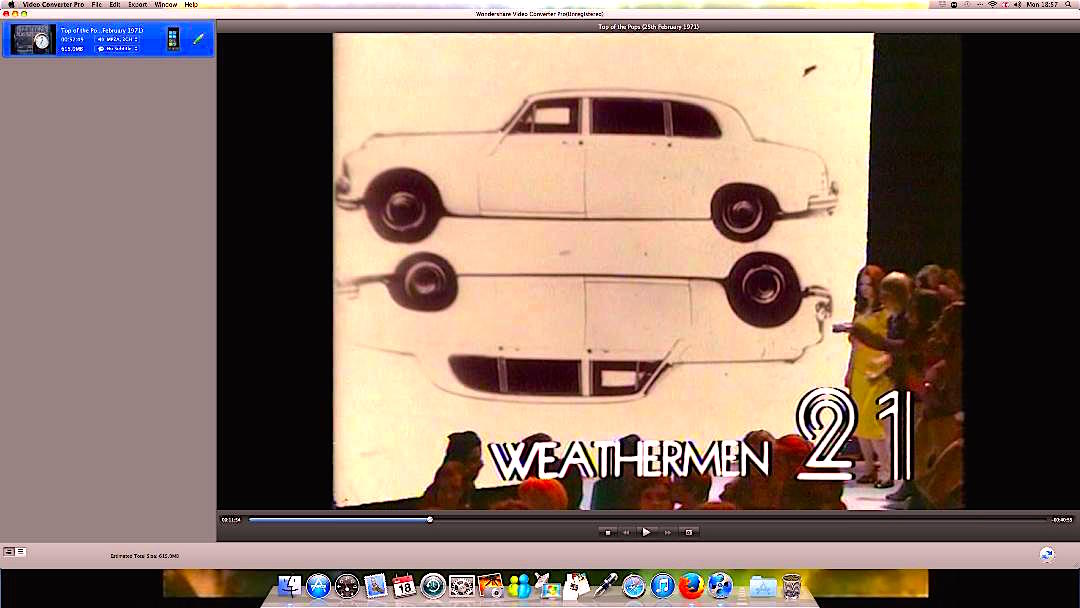Open the audio track MP2A 2CH dropdown

[x=117, y=39]
